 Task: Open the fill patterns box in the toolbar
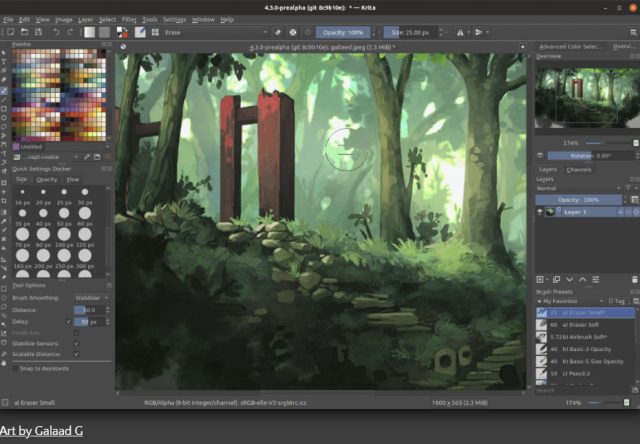104,32
